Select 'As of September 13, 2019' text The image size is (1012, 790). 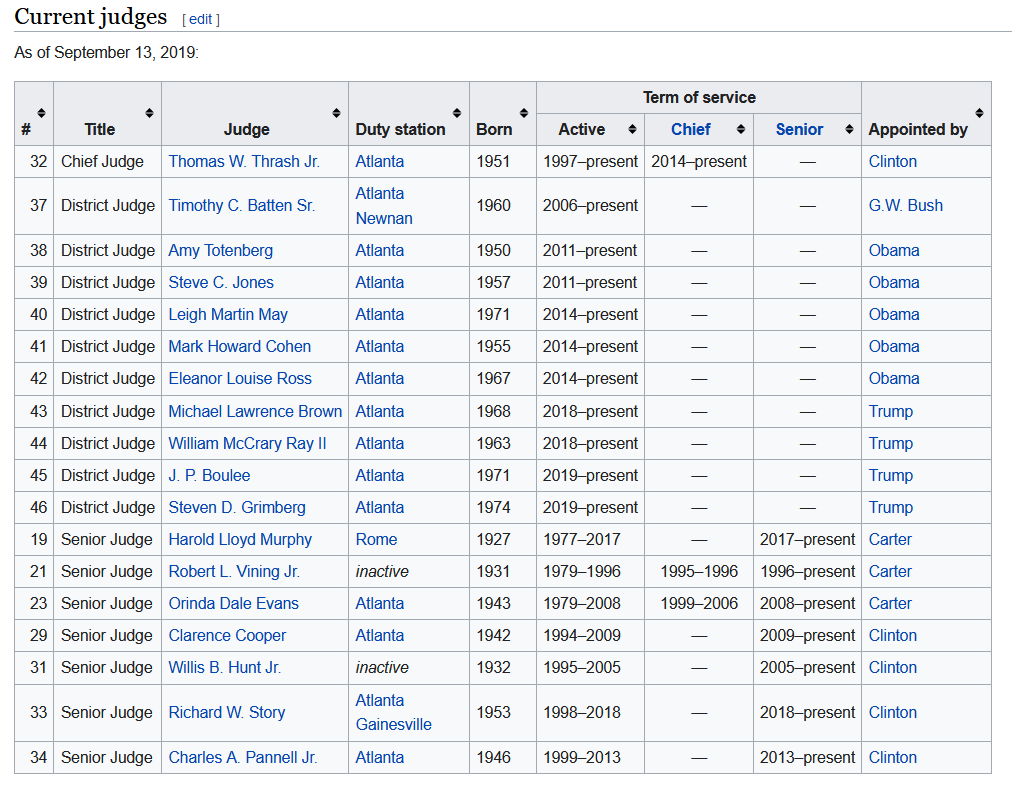[106, 53]
